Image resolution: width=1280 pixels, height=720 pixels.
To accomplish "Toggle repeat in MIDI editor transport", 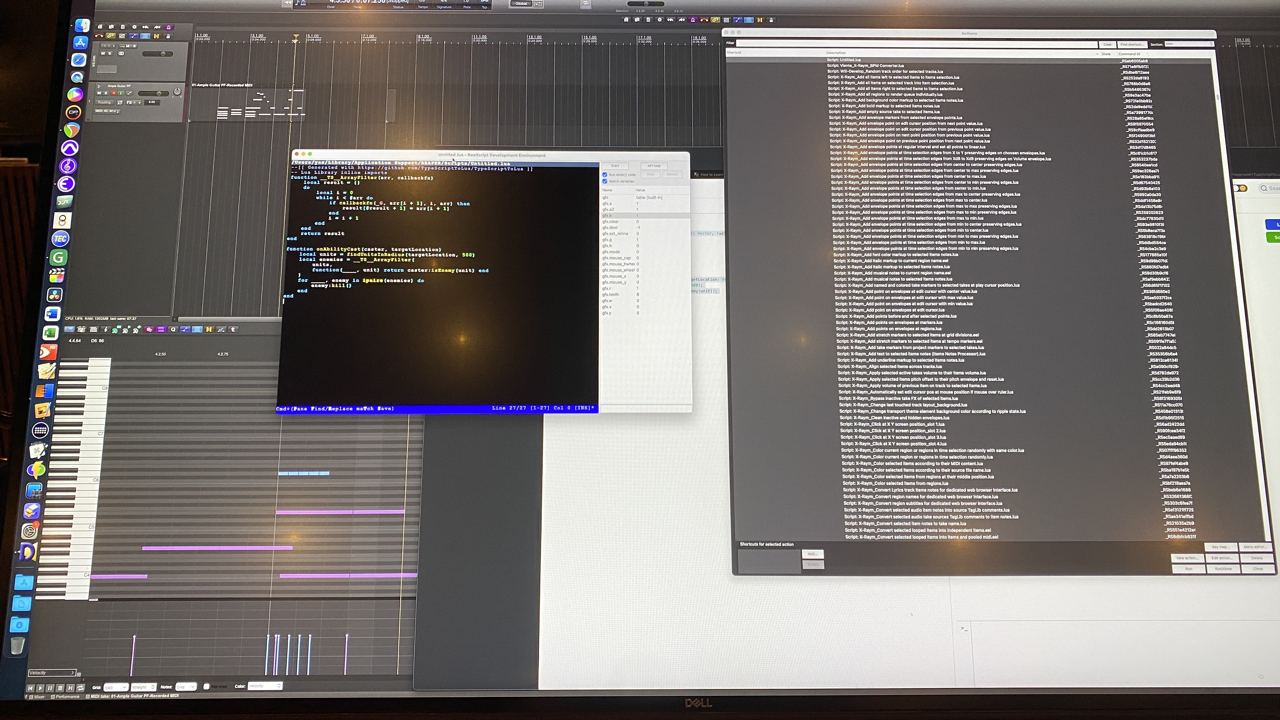I will (x=81, y=688).
